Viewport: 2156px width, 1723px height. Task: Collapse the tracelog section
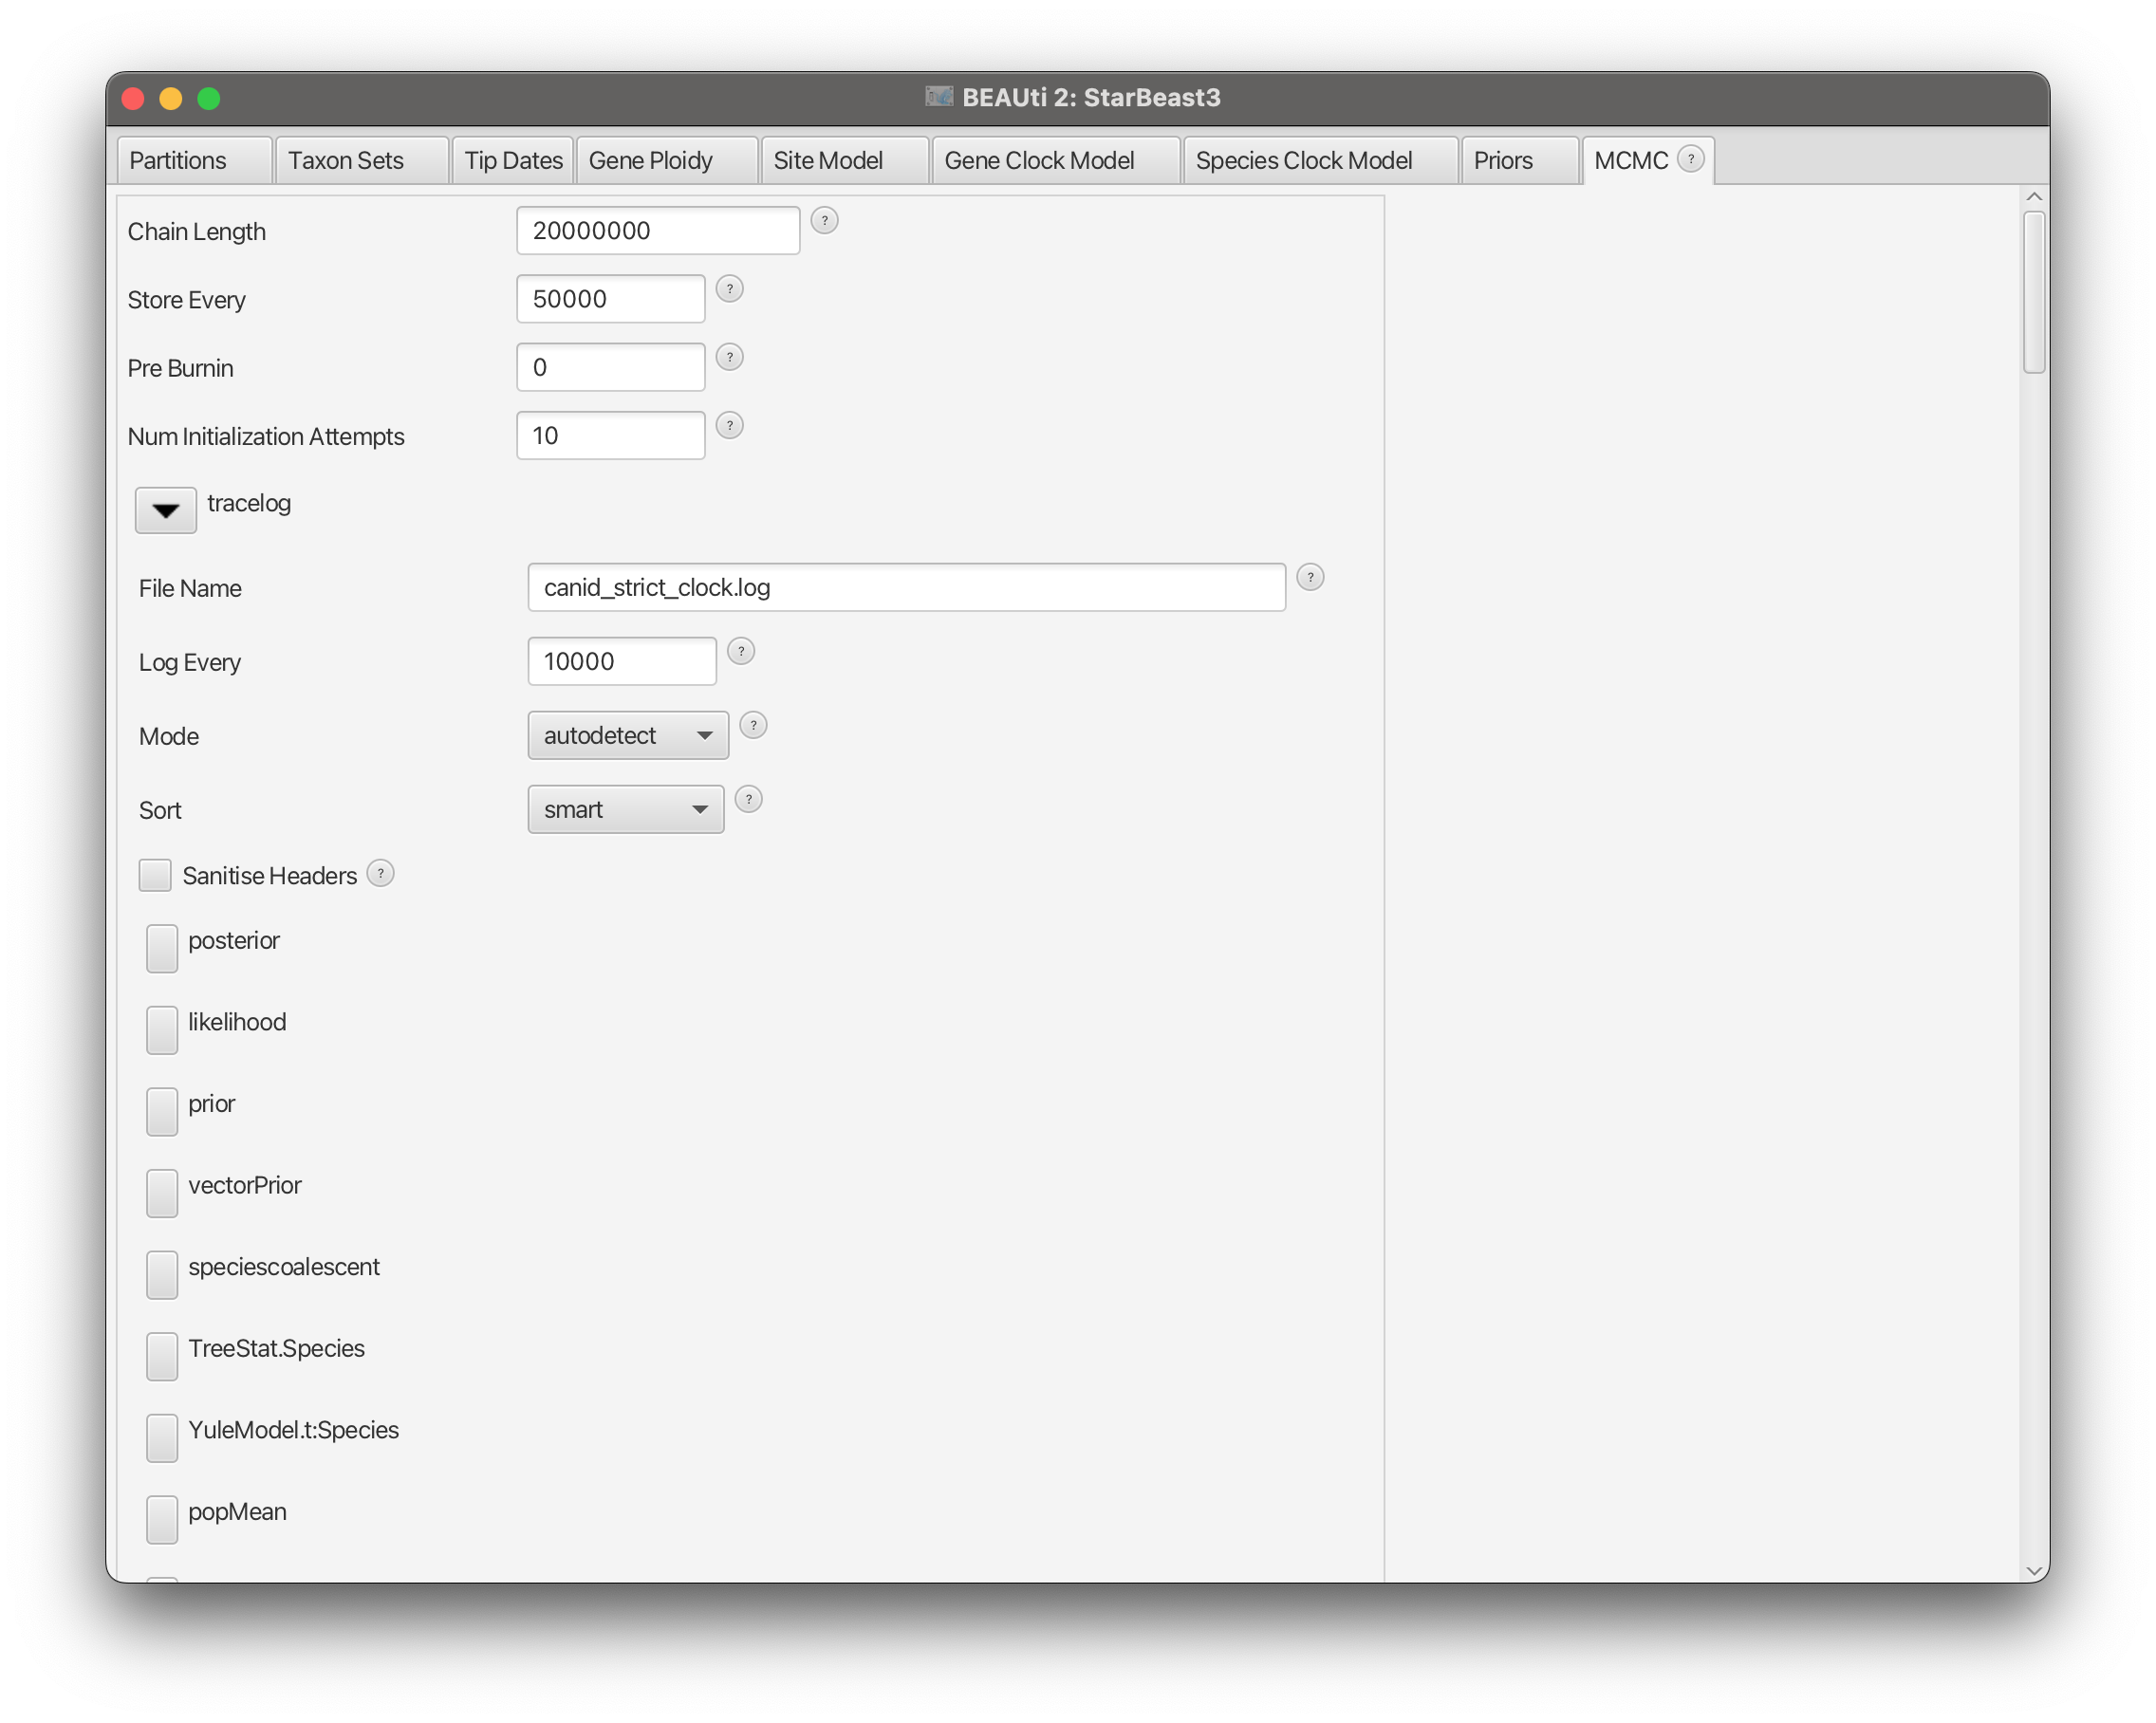[166, 510]
